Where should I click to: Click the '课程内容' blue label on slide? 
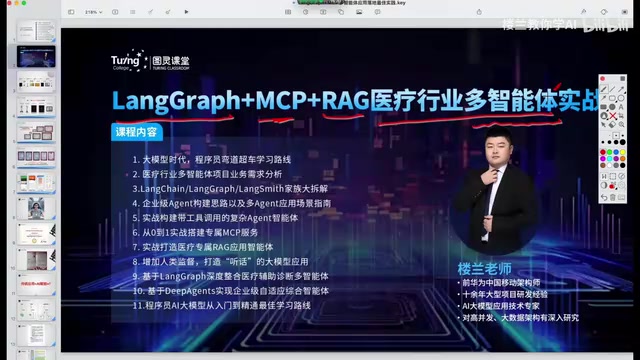click(x=136, y=132)
